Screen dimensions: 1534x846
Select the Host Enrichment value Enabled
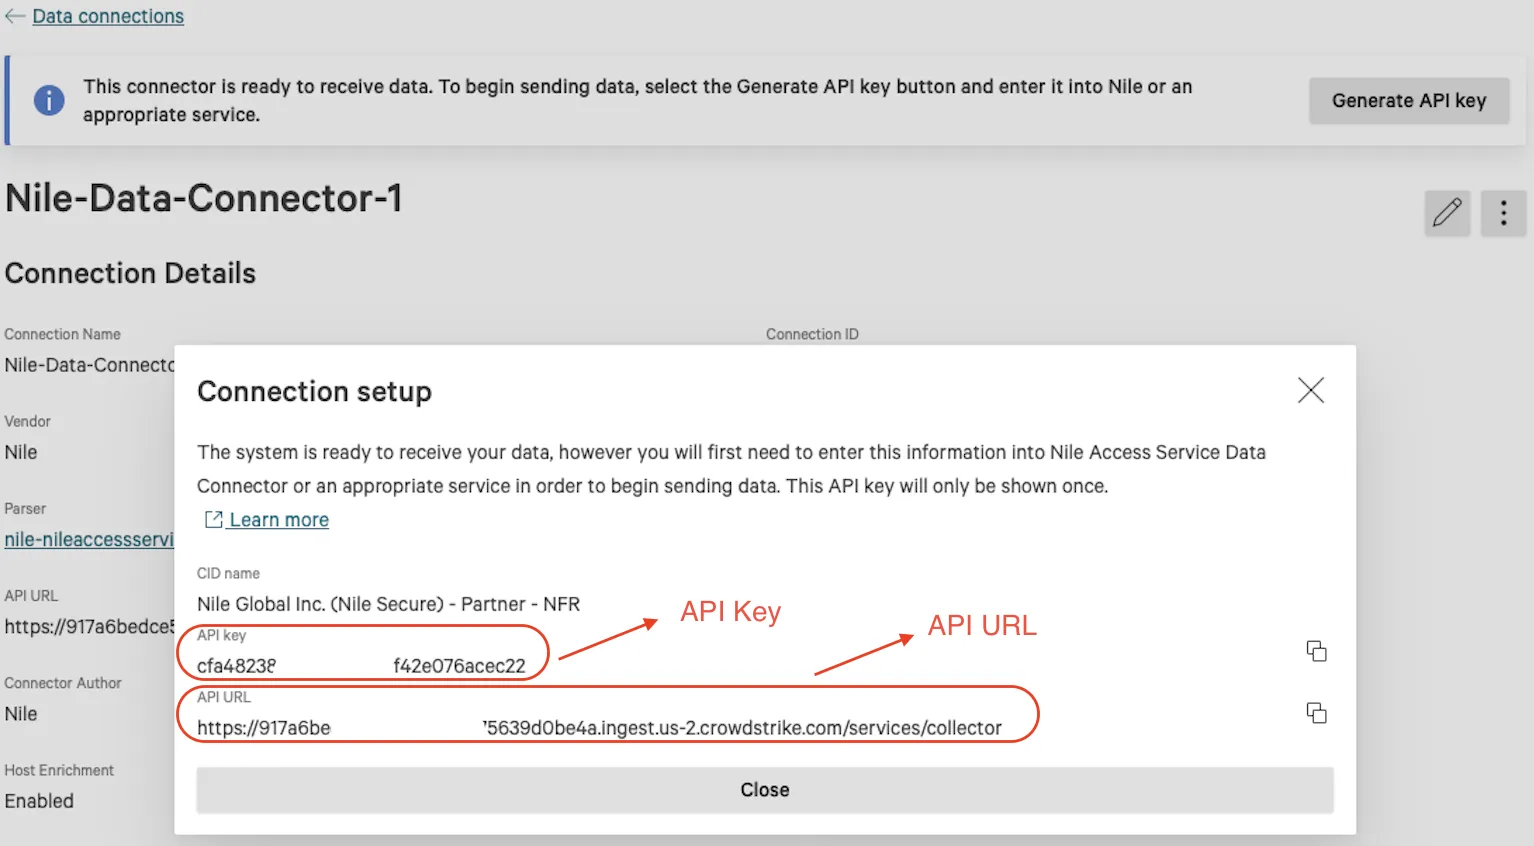(x=39, y=801)
